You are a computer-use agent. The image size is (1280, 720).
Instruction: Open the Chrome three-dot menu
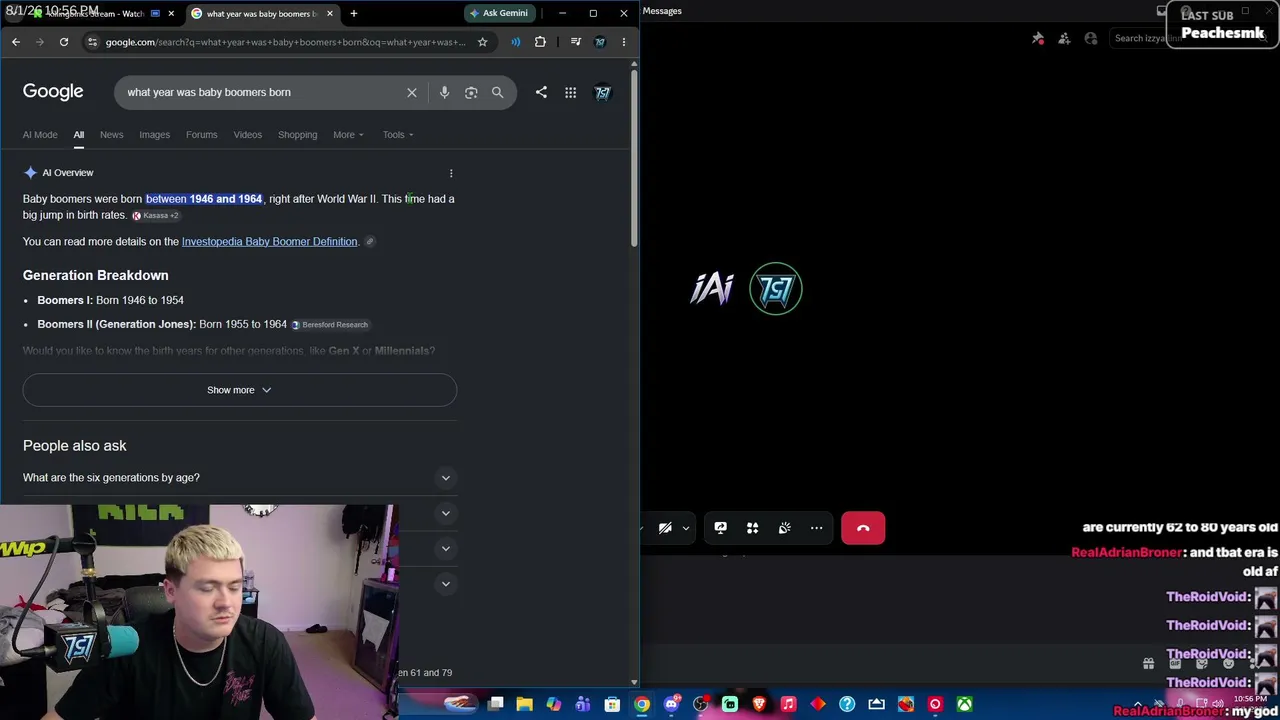624,42
